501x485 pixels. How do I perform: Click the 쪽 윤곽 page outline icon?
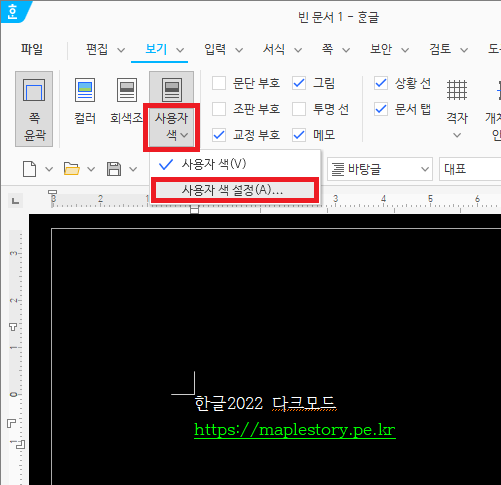34,90
